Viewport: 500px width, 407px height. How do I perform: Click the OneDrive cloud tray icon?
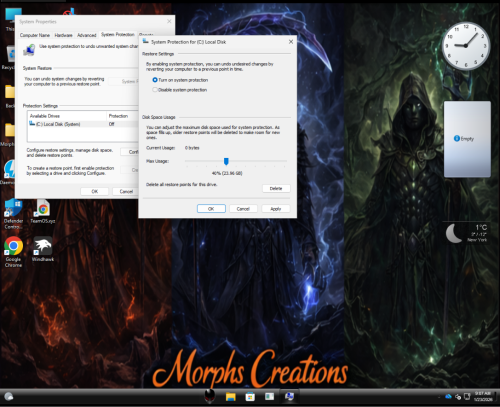(x=448, y=396)
